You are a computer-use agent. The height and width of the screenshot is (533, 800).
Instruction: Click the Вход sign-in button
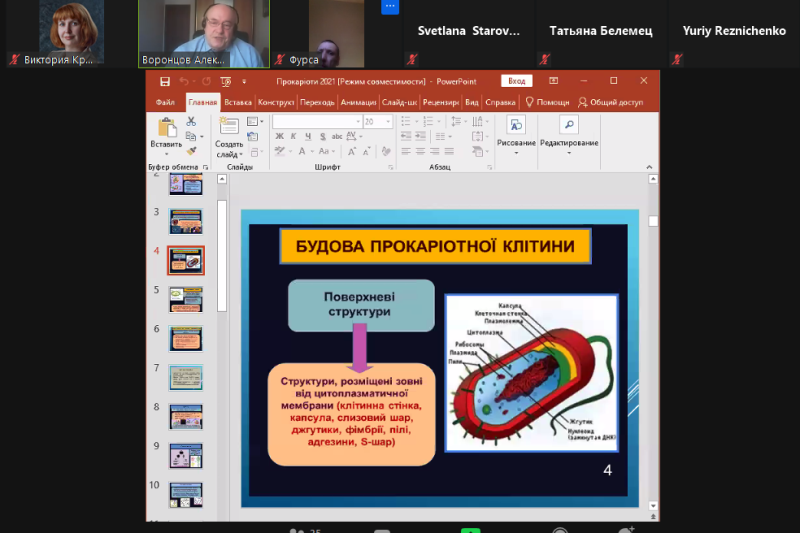(x=517, y=81)
